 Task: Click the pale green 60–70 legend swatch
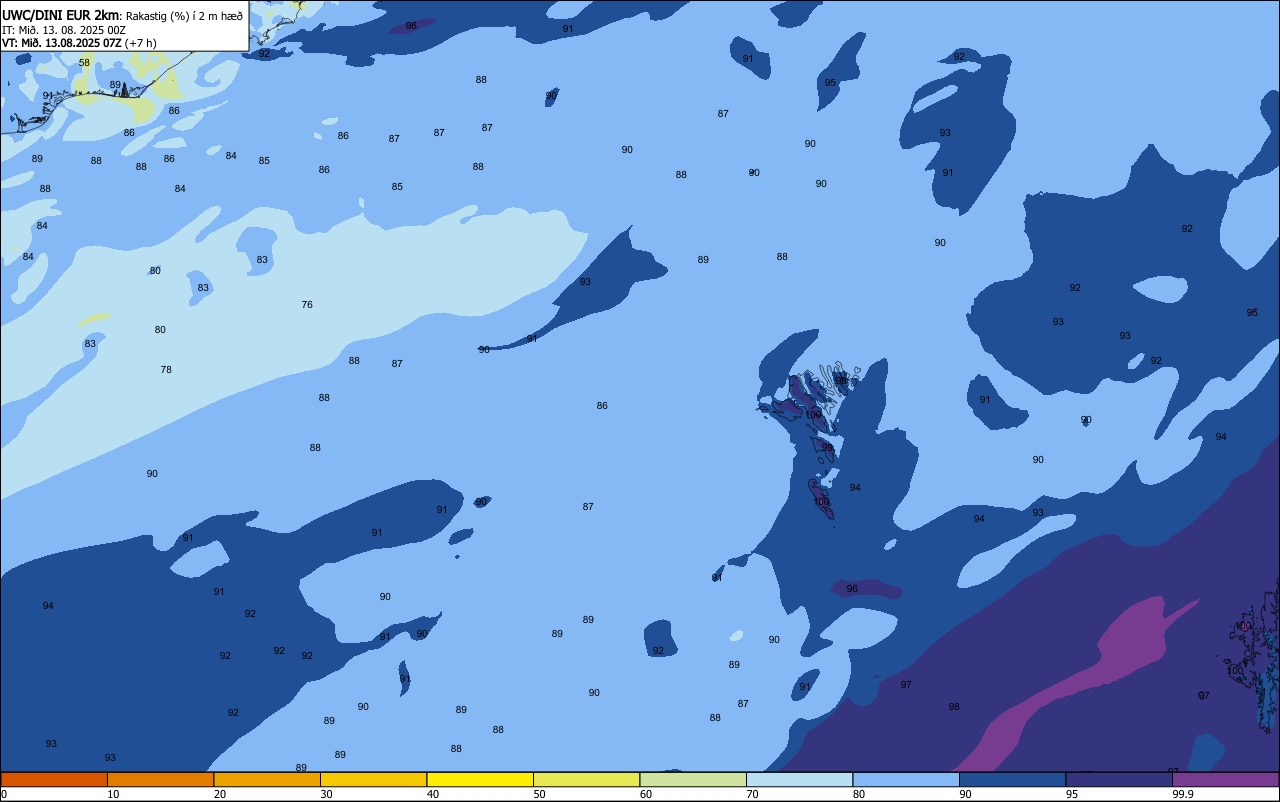point(693,779)
